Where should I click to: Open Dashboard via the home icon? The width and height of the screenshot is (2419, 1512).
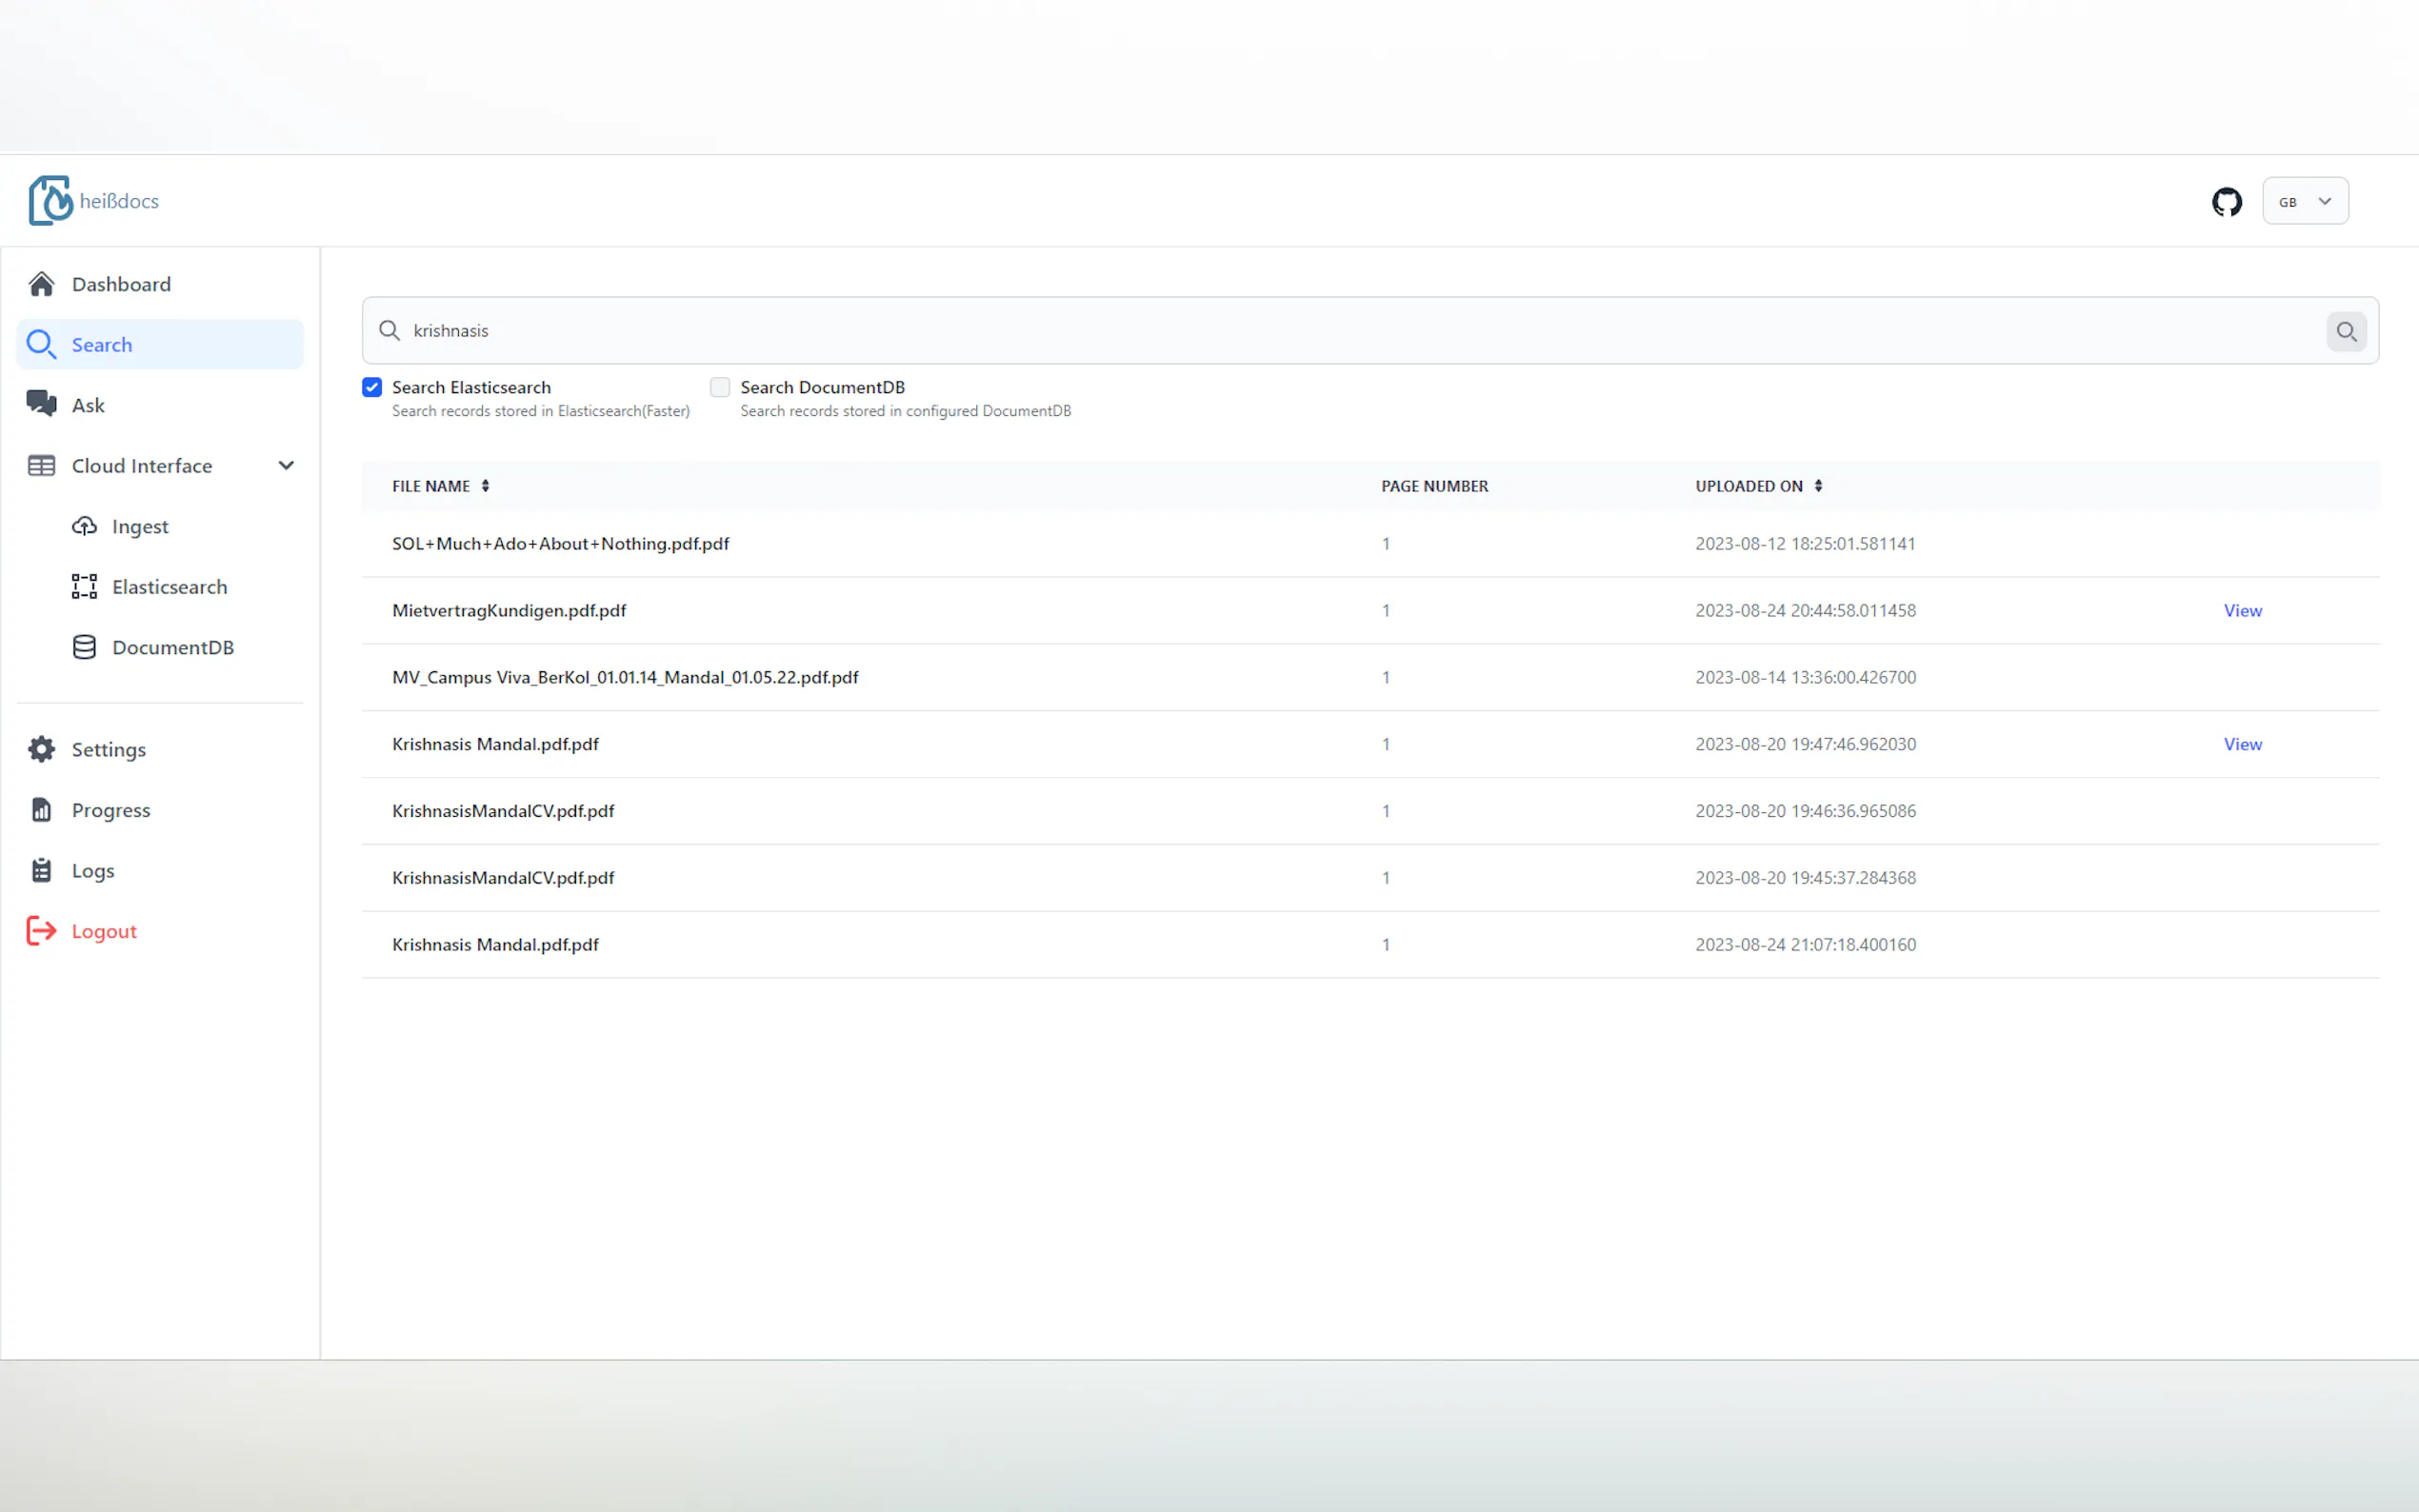(x=42, y=284)
